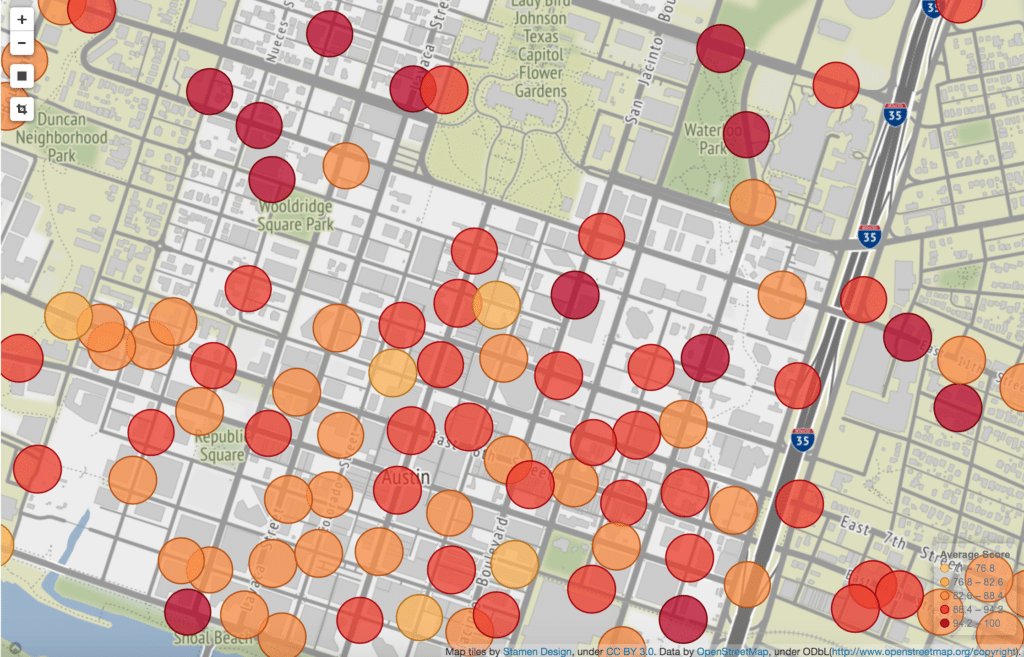Click the Republic Square map label
The height and width of the screenshot is (657, 1024).
point(220,445)
